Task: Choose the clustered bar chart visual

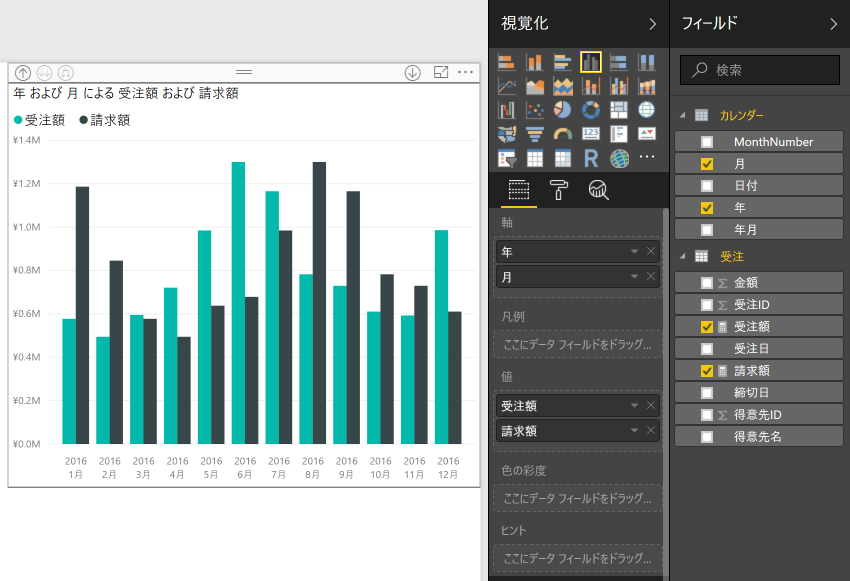Action: click(x=563, y=63)
